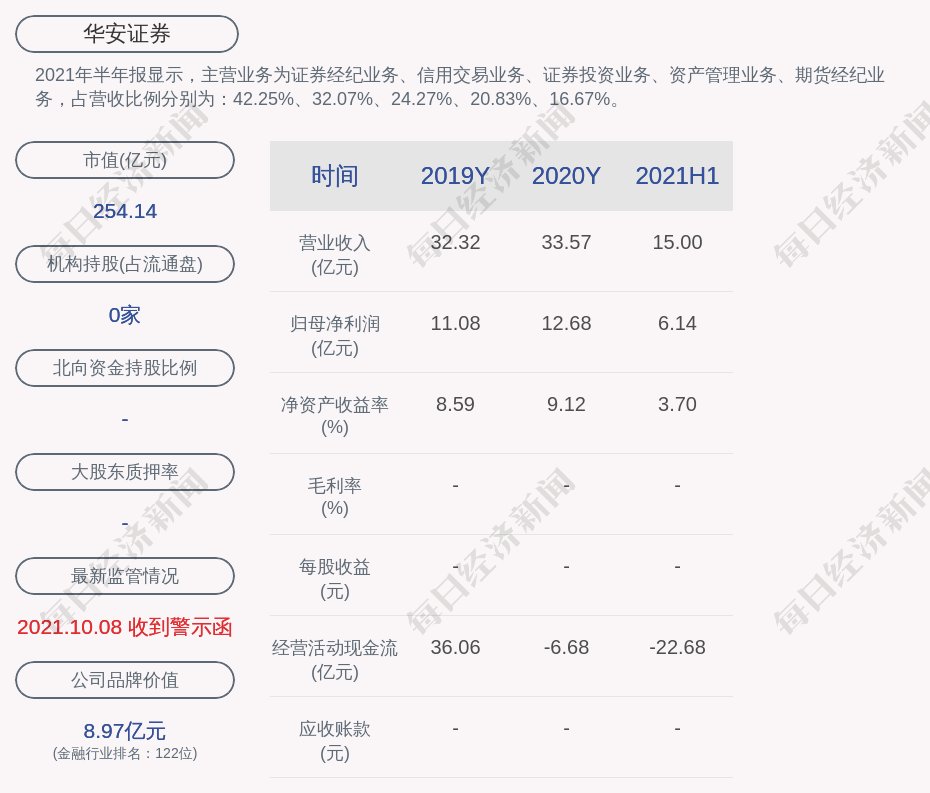Click the 经营活动现金流(亿元) row label

point(335,660)
